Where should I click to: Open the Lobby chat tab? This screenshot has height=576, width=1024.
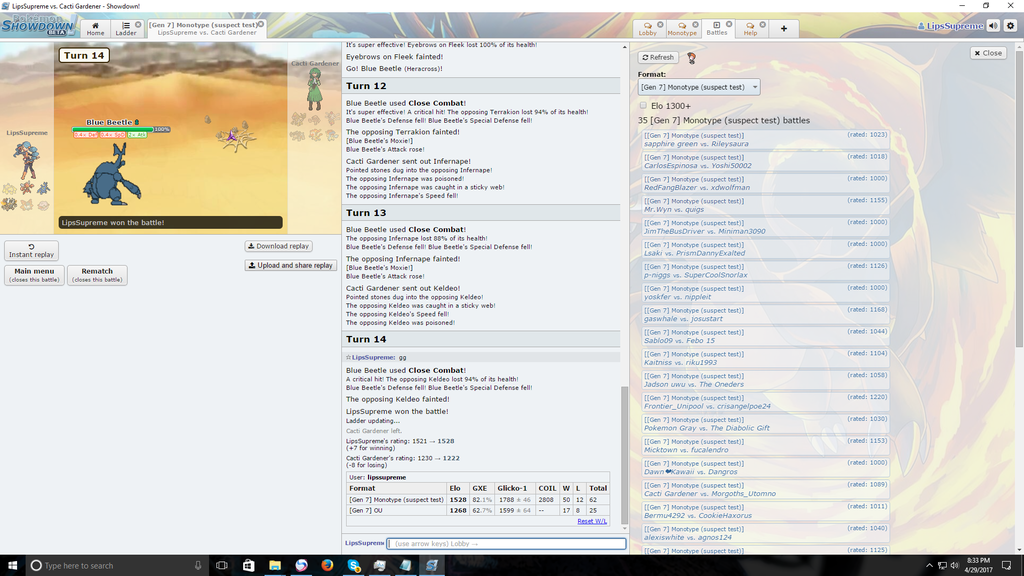click(x=648, y=29)
